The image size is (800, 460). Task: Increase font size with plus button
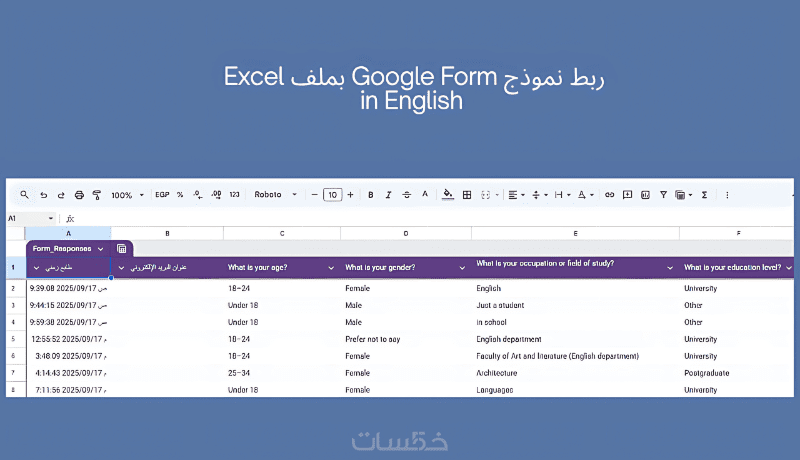tap(351, 195)
